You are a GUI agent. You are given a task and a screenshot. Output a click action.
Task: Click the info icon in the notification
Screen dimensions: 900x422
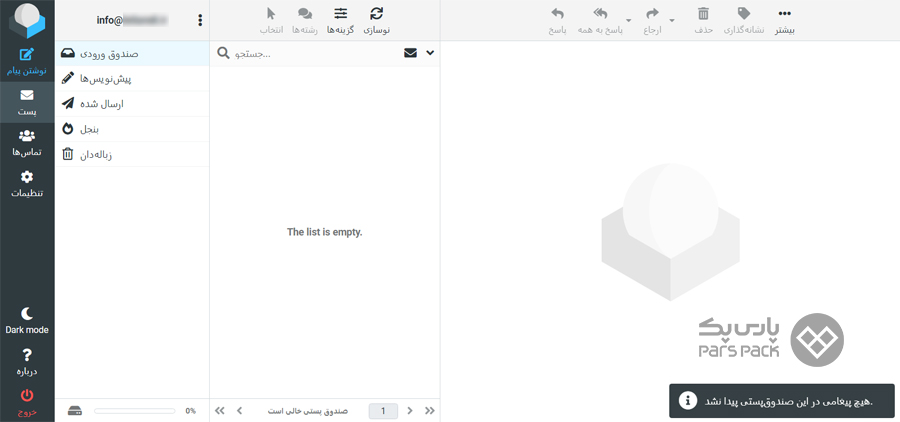tap(688, 401)
